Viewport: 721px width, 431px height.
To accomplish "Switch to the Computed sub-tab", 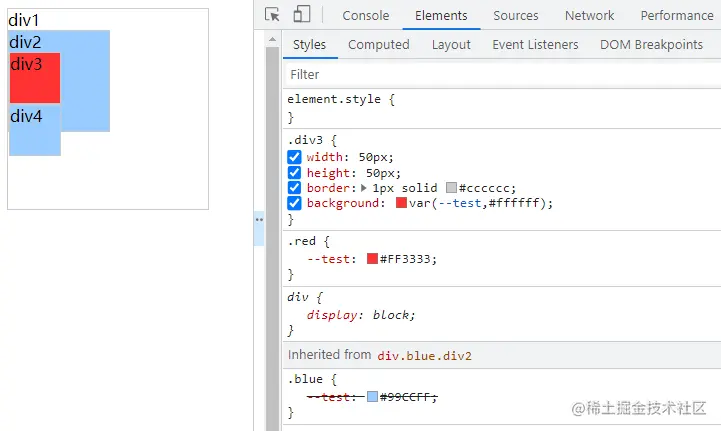I will [378, 45].
